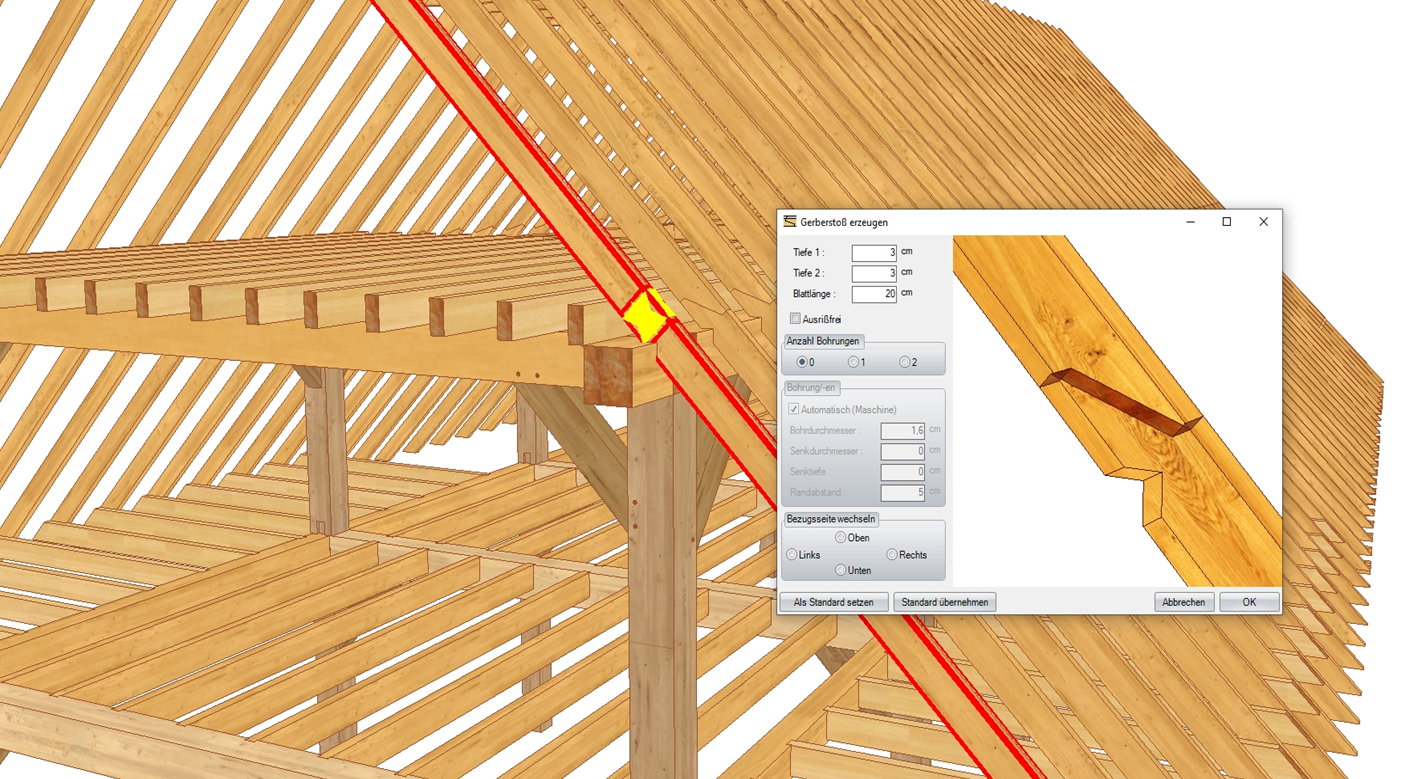The width and height of the screenshot is (1401, 779).
Task: Click the Tiefe 2 input field
Action: (874, 273)
